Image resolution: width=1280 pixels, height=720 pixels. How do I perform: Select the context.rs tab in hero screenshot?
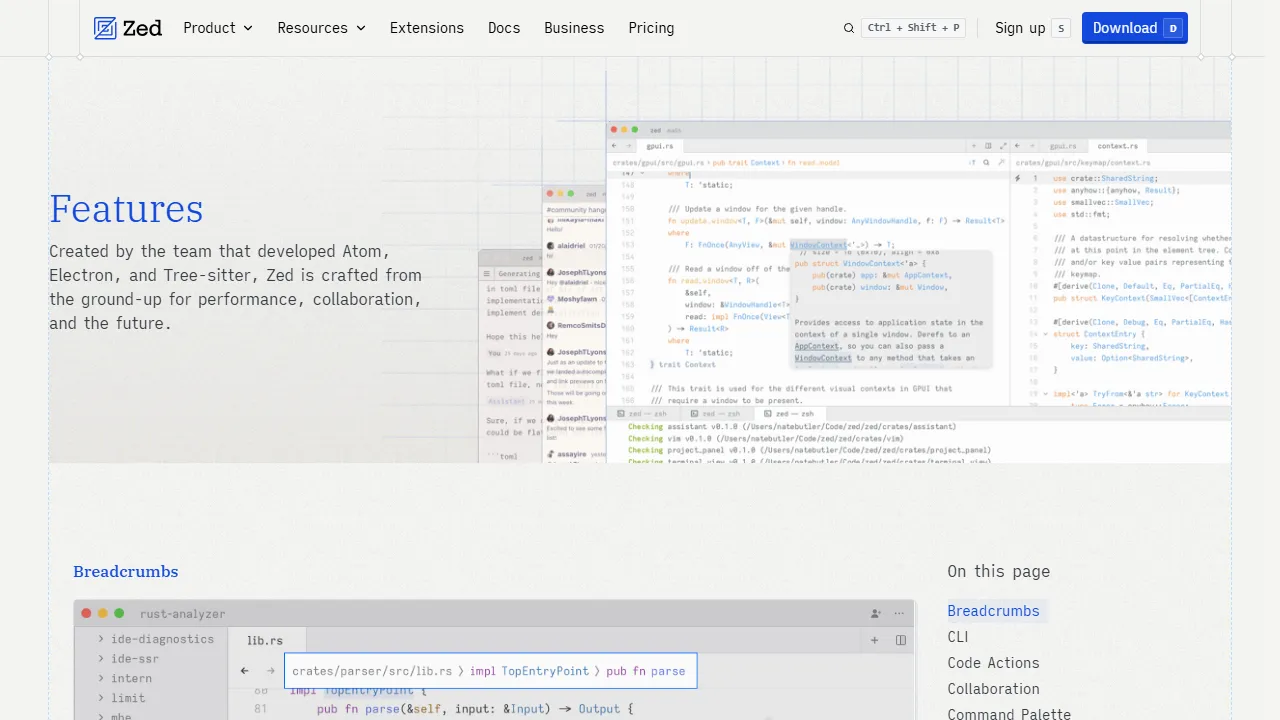click(x=1116, y=146)
